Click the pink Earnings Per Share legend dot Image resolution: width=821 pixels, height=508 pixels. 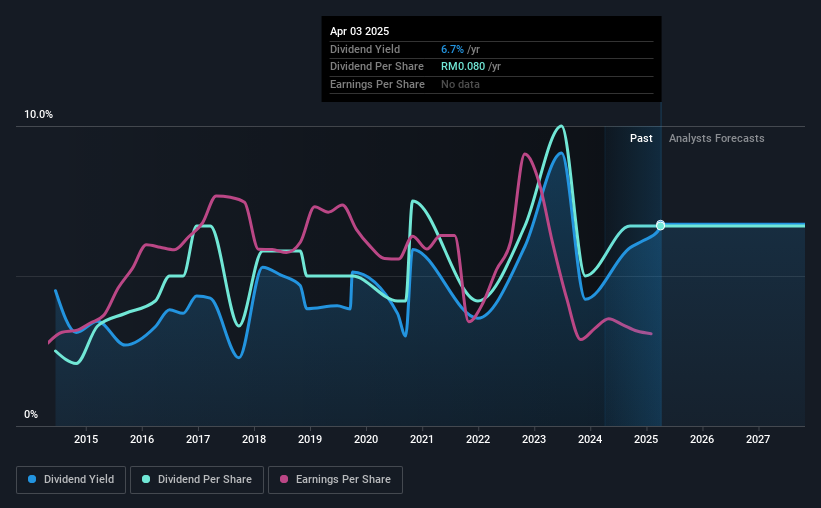(x=284, y=479)
